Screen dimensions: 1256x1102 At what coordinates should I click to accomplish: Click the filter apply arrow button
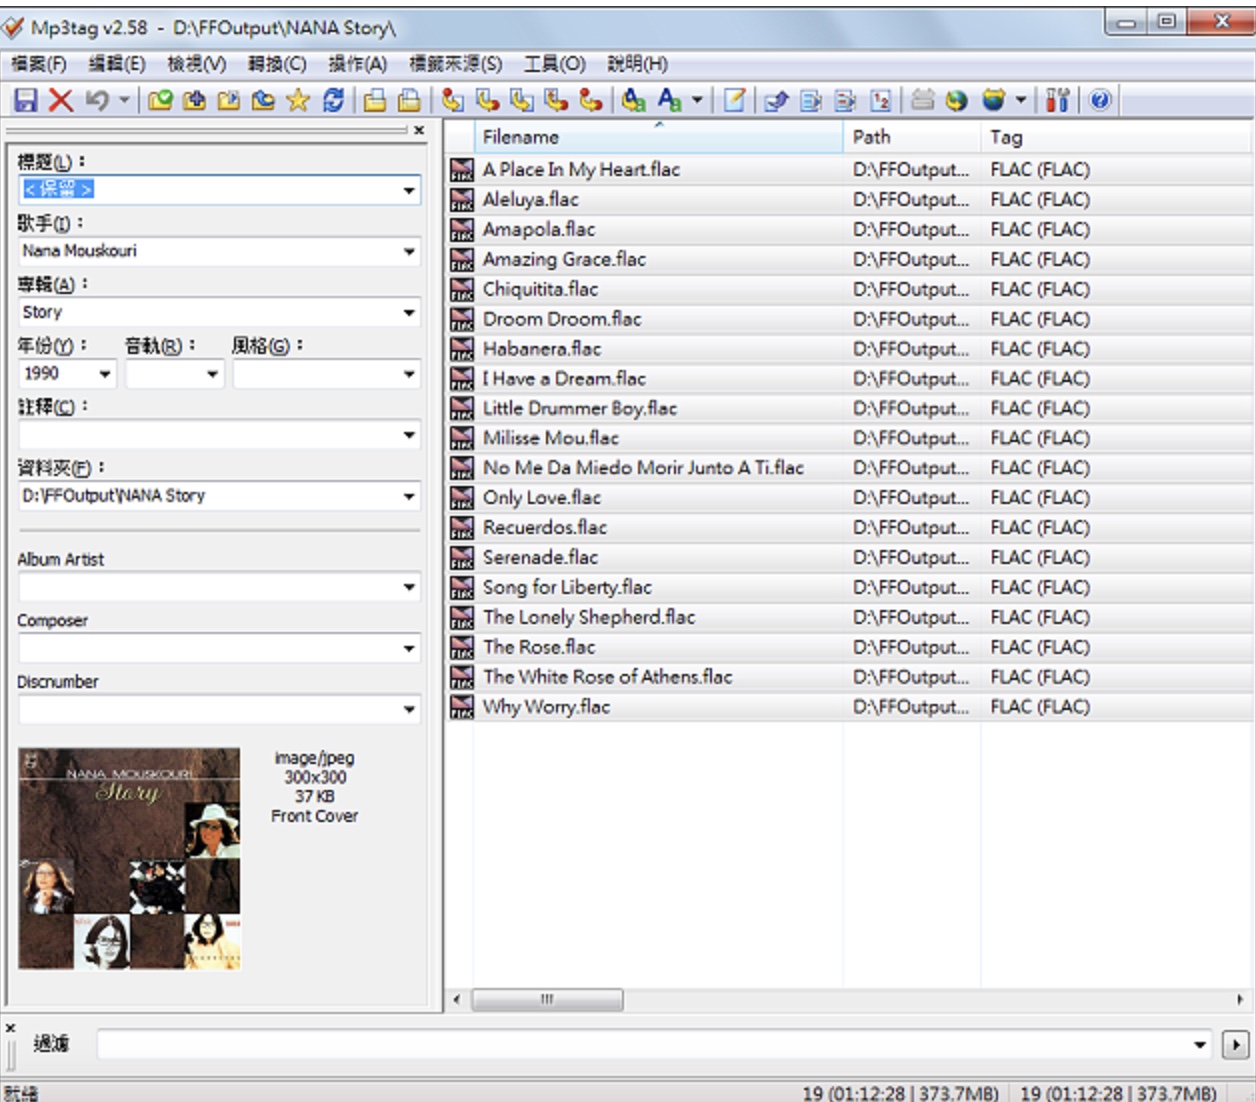point(1236,1045)
